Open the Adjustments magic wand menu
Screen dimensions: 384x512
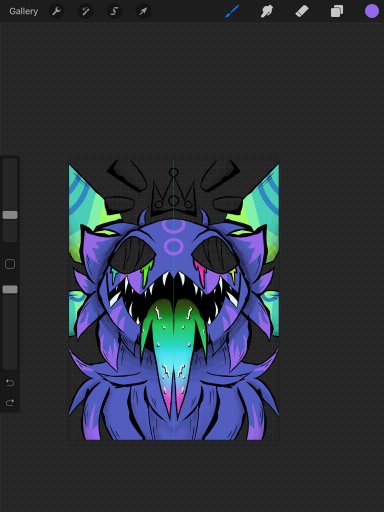point(85,11)
